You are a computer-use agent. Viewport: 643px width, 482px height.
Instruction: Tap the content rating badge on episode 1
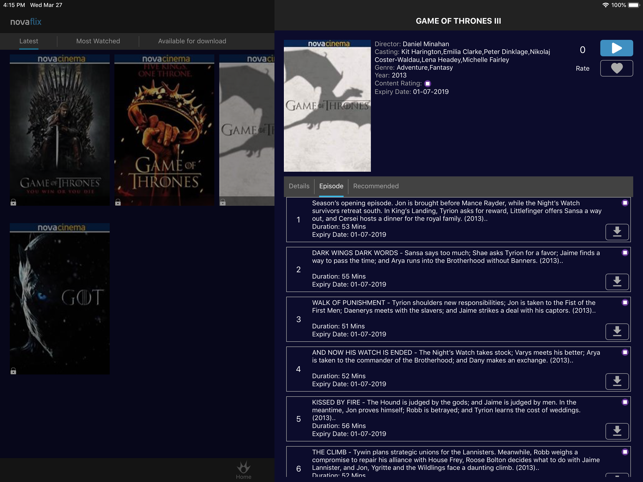click(625, 203)
